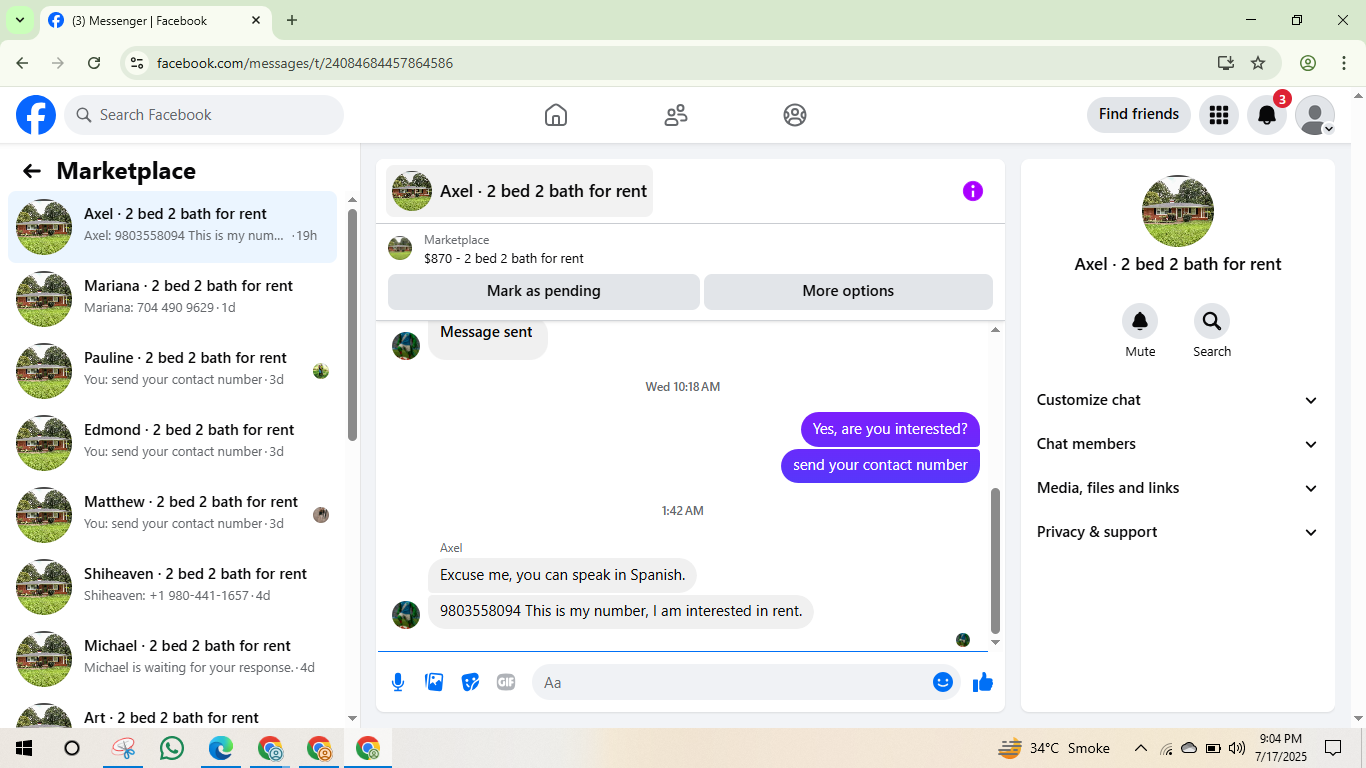Open the large listing photo in info panel

[1178, 211]
